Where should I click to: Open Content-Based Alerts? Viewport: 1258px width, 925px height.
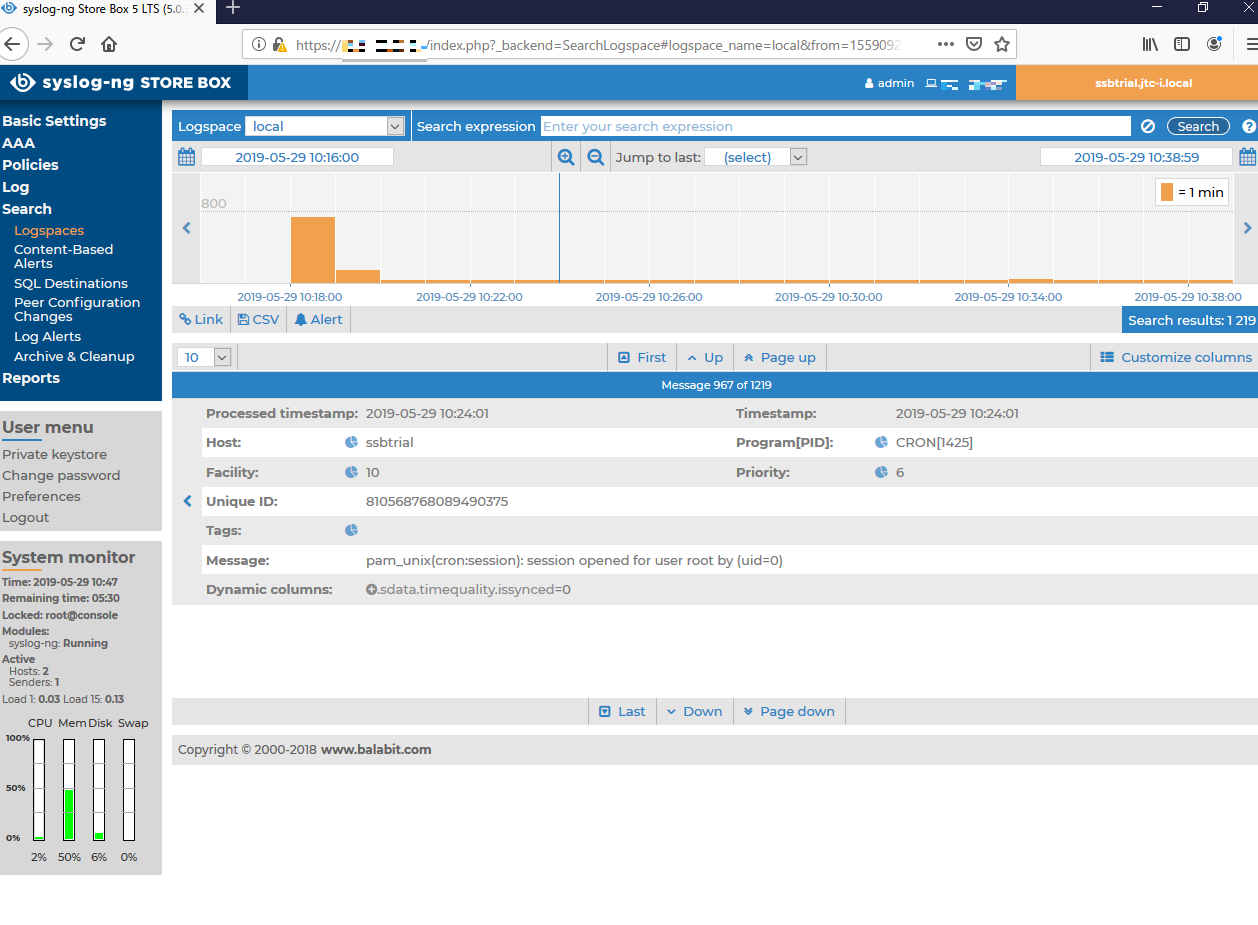click(x=63, y=256)
